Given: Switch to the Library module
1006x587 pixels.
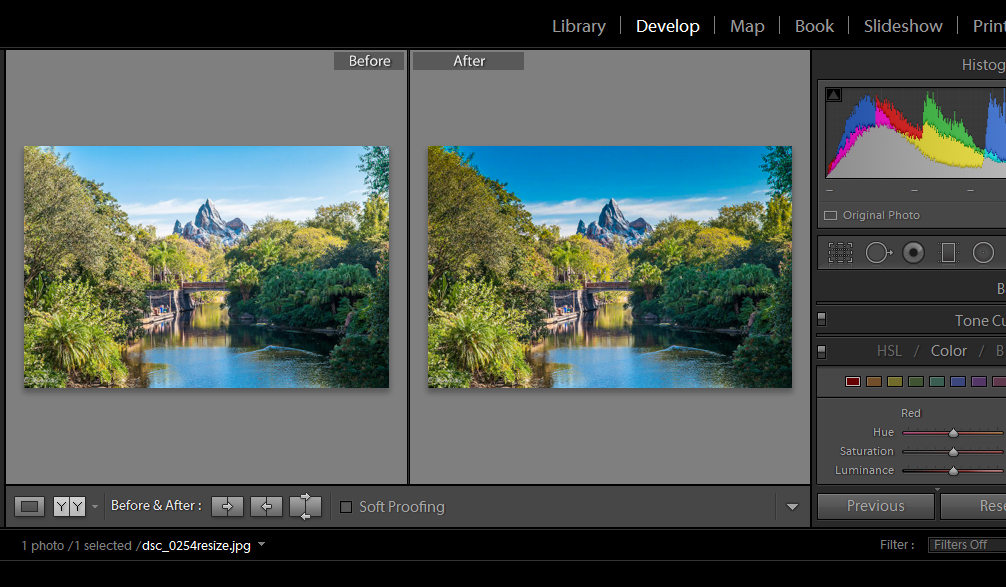Looking at the screenshot, I should click(x=579, y=26).
